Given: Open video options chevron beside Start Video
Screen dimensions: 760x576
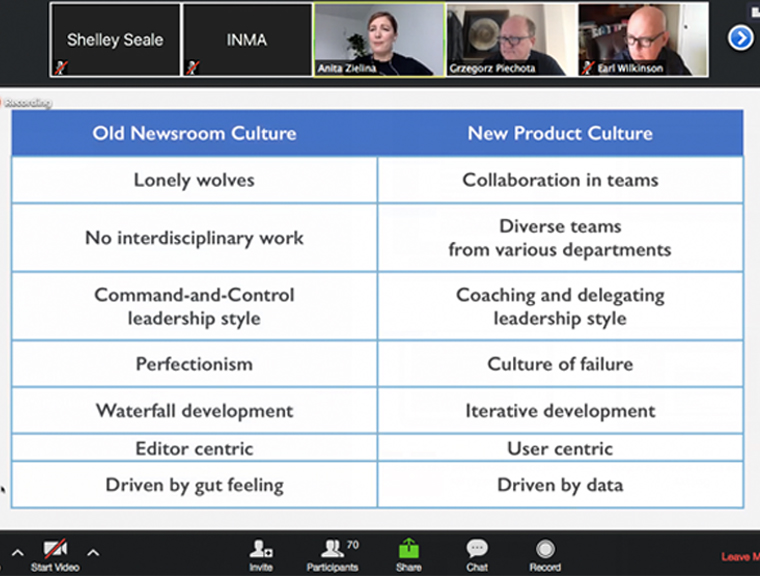Looking at the screenshot, I should (93, 552).
